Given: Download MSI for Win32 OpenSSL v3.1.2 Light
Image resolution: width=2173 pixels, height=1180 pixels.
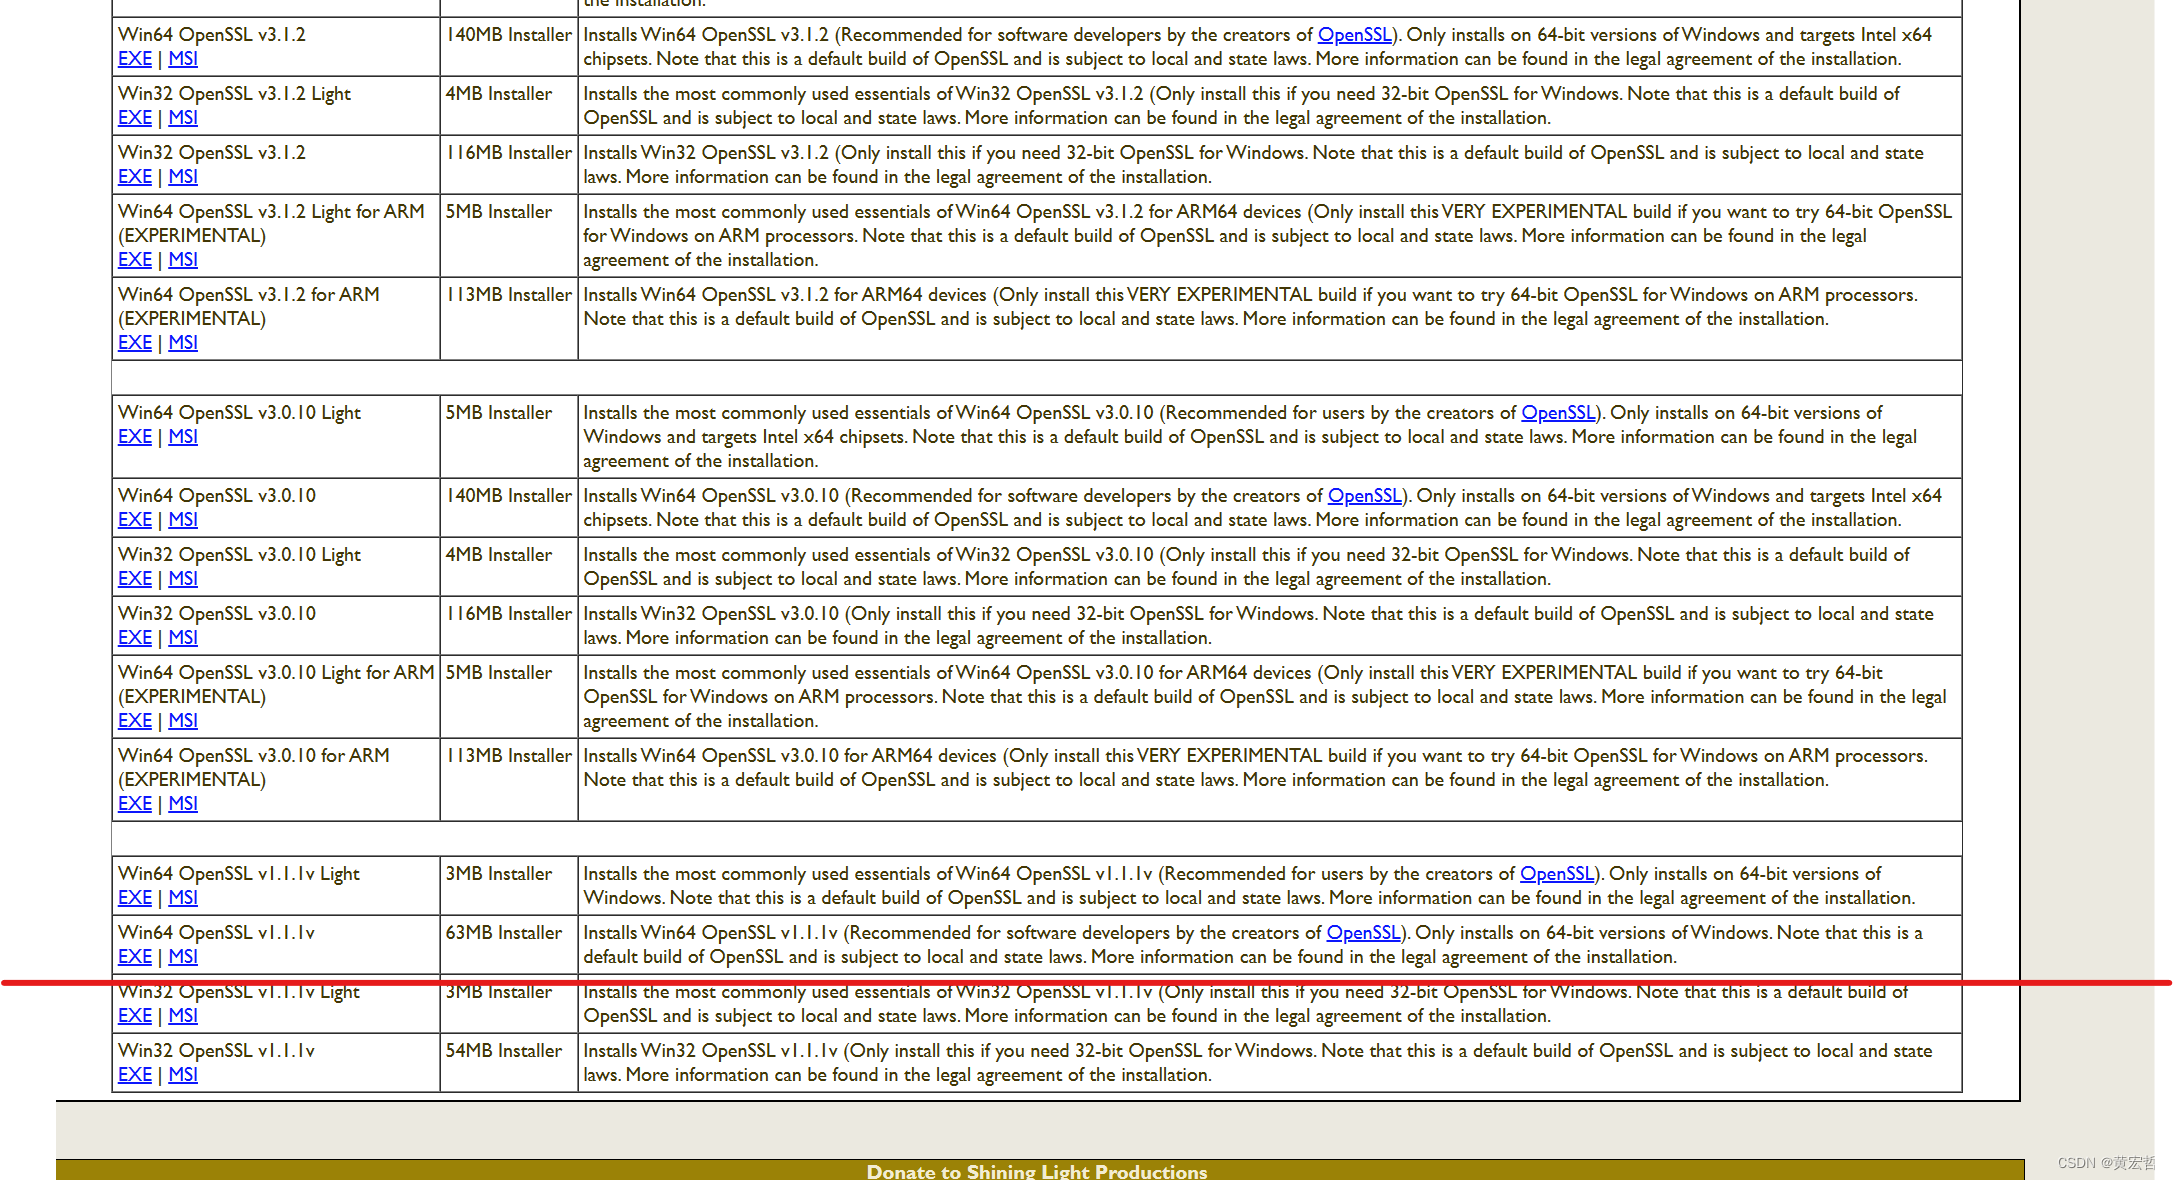Looking at the screenshot, I should [183, 118].
